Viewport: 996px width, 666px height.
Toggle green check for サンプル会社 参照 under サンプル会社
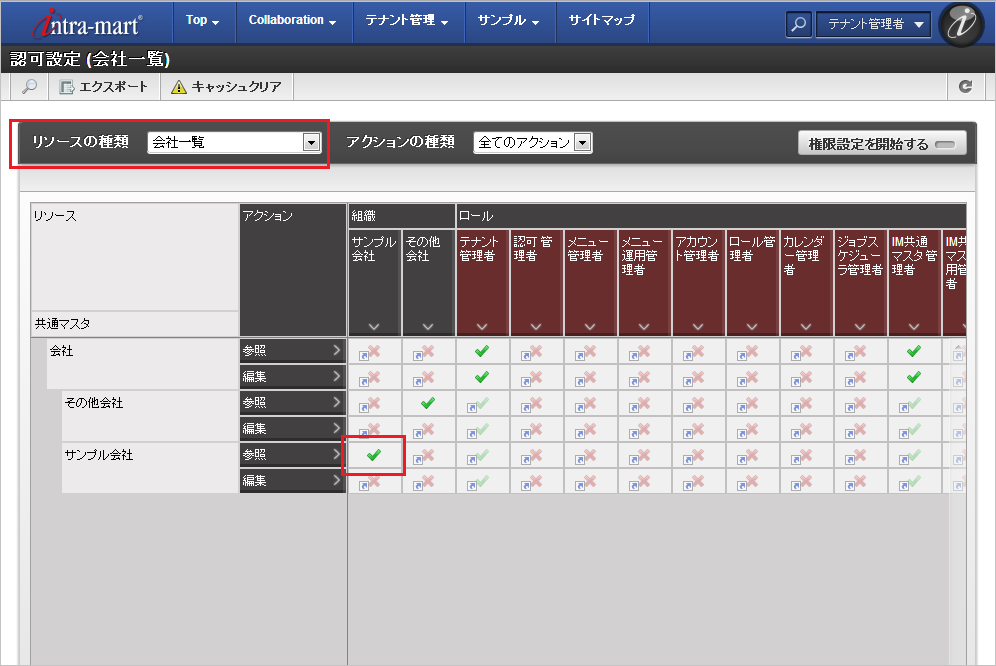(374, 455)
